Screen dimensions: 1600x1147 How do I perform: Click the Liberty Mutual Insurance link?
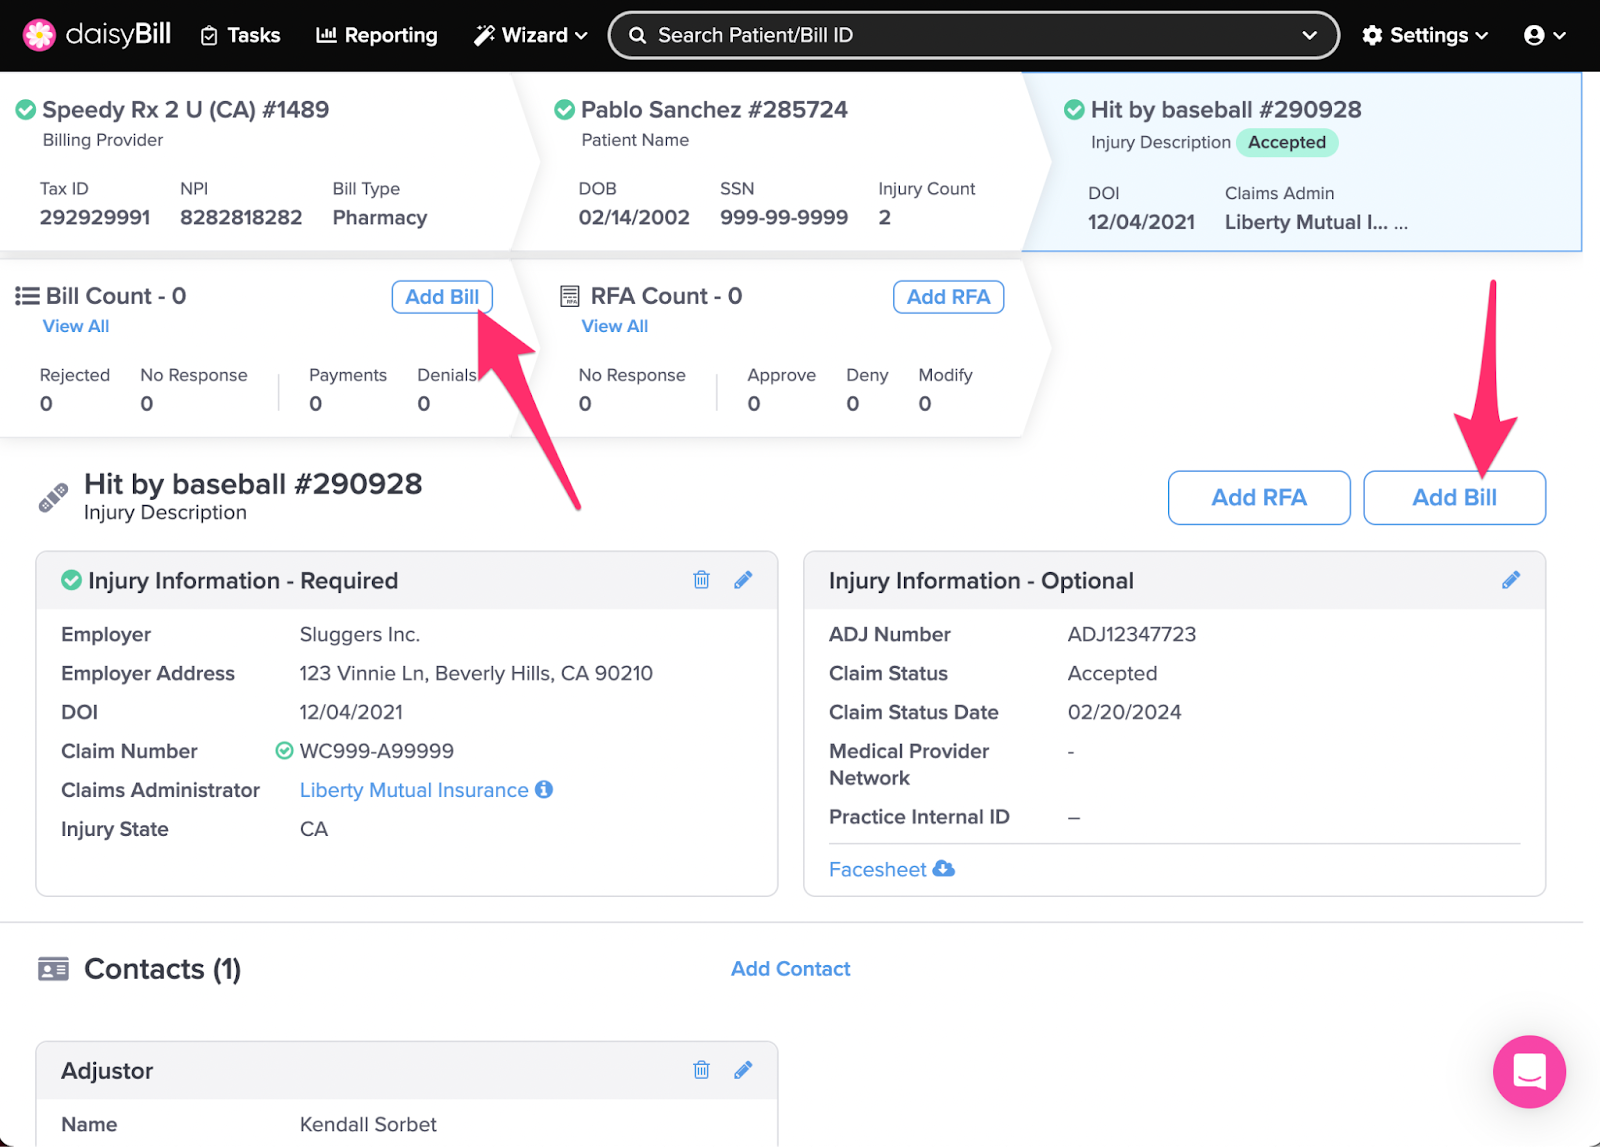(414, 790)
